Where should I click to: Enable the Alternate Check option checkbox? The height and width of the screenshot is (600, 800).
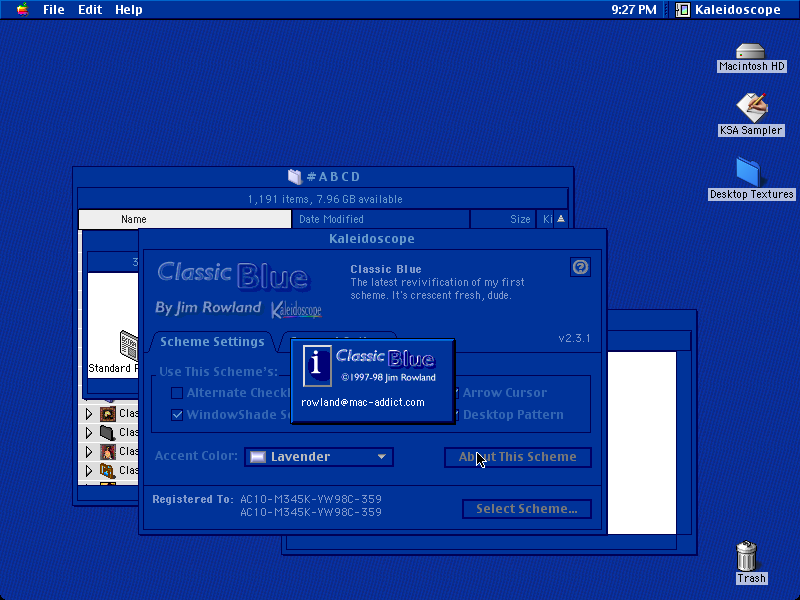[x=177, y=393]
